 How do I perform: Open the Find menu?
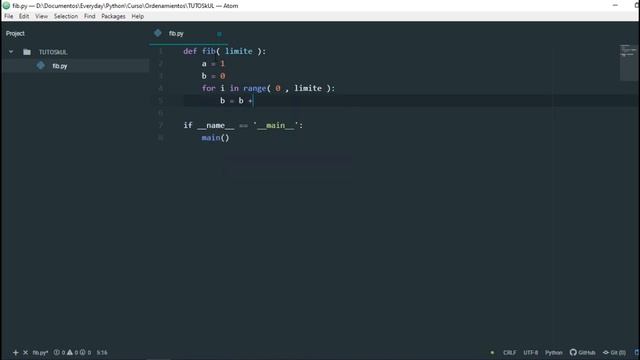89,16
